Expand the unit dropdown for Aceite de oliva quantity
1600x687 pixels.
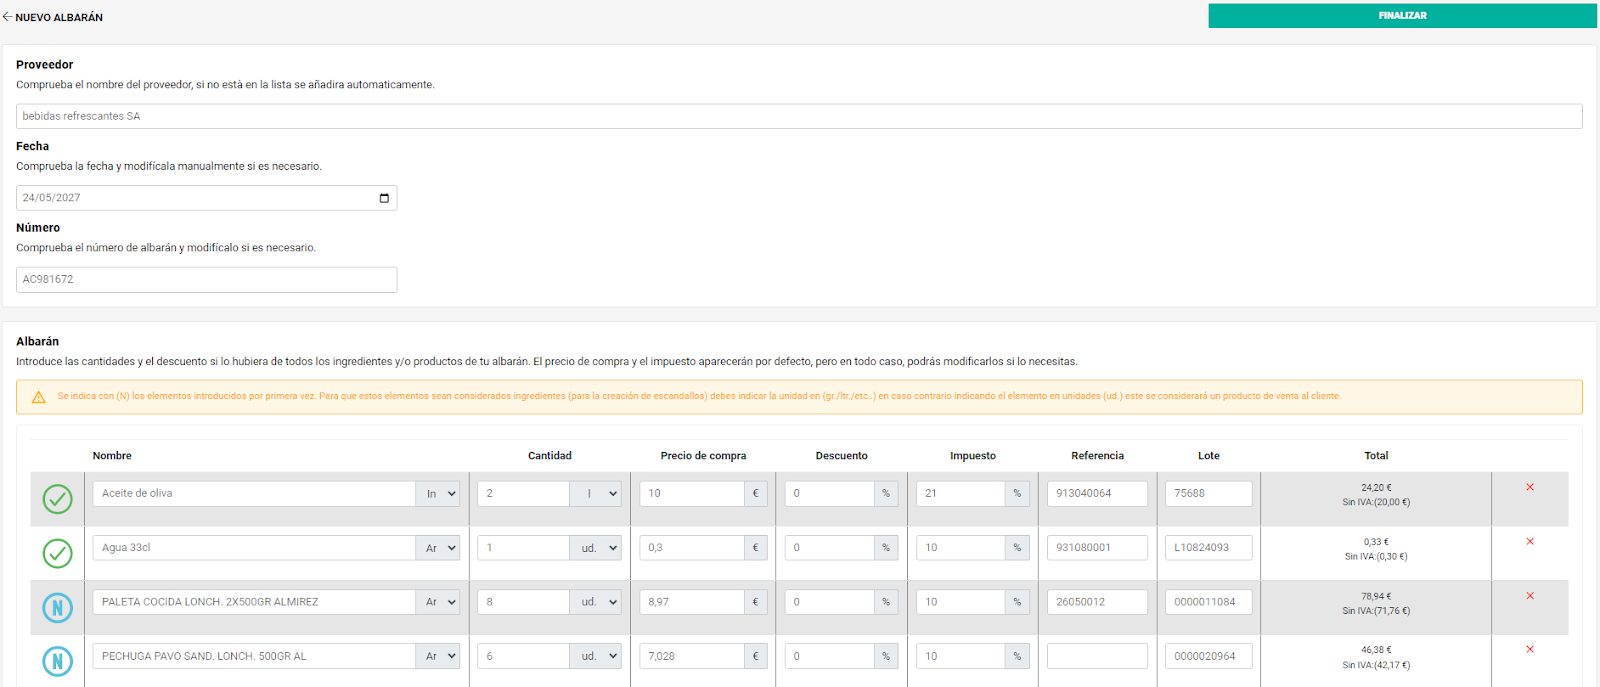pyautogui.click(x=596, y=494)
